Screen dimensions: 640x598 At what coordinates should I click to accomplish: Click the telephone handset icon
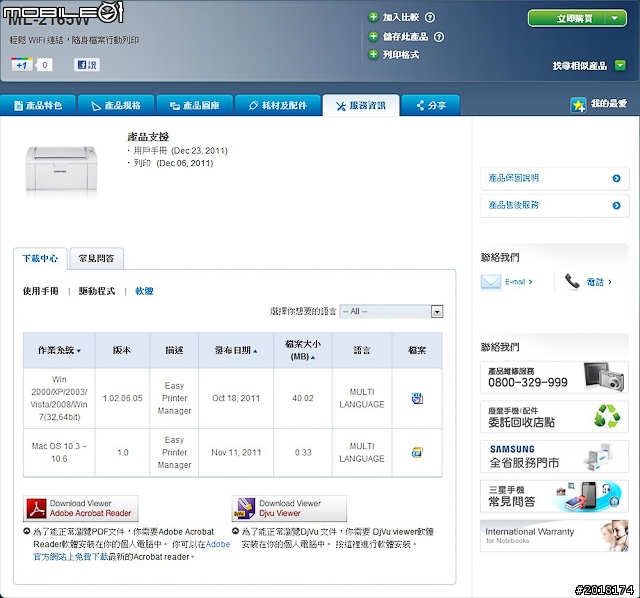(572, 281)
